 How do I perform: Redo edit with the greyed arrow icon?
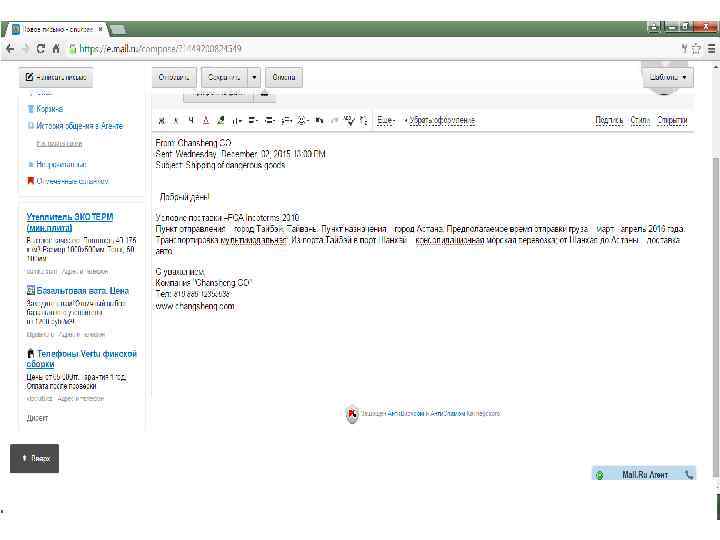(x=334, y=120)
